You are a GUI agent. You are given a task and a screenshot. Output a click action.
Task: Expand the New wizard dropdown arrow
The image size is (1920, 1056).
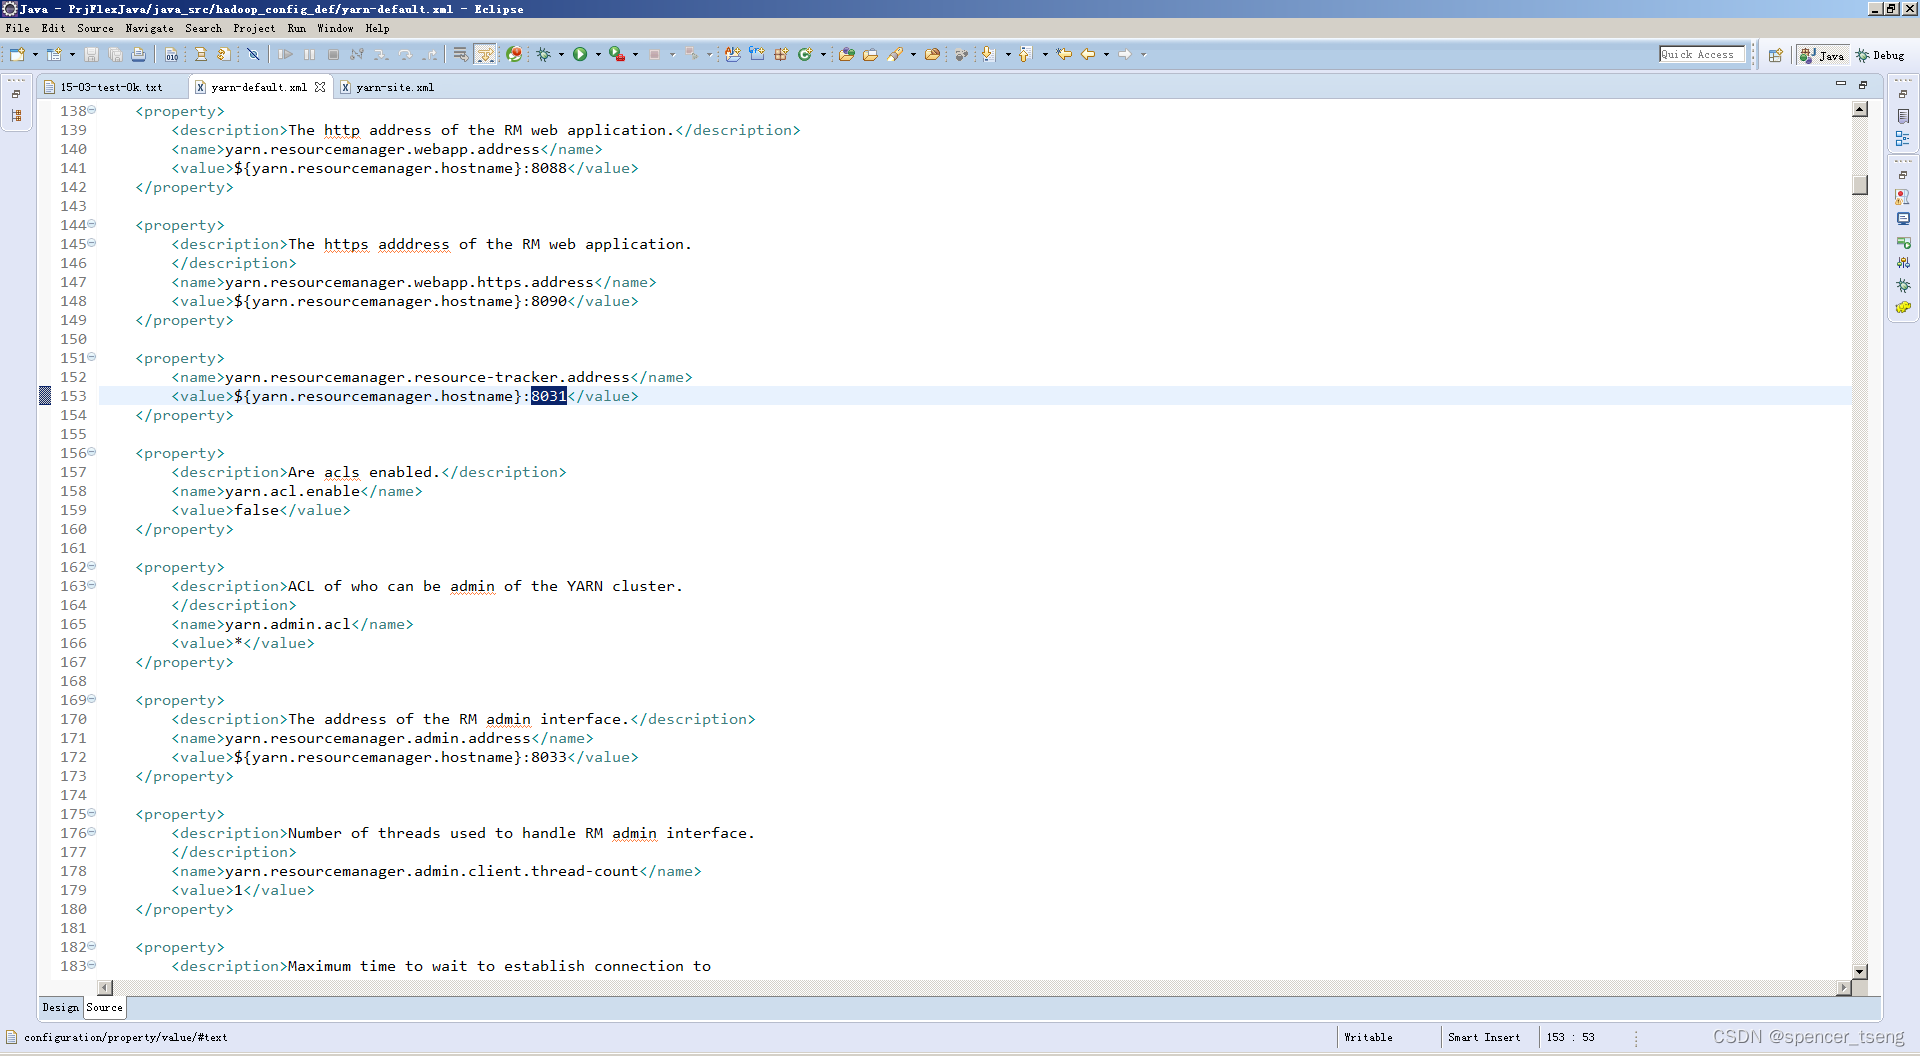33,55
